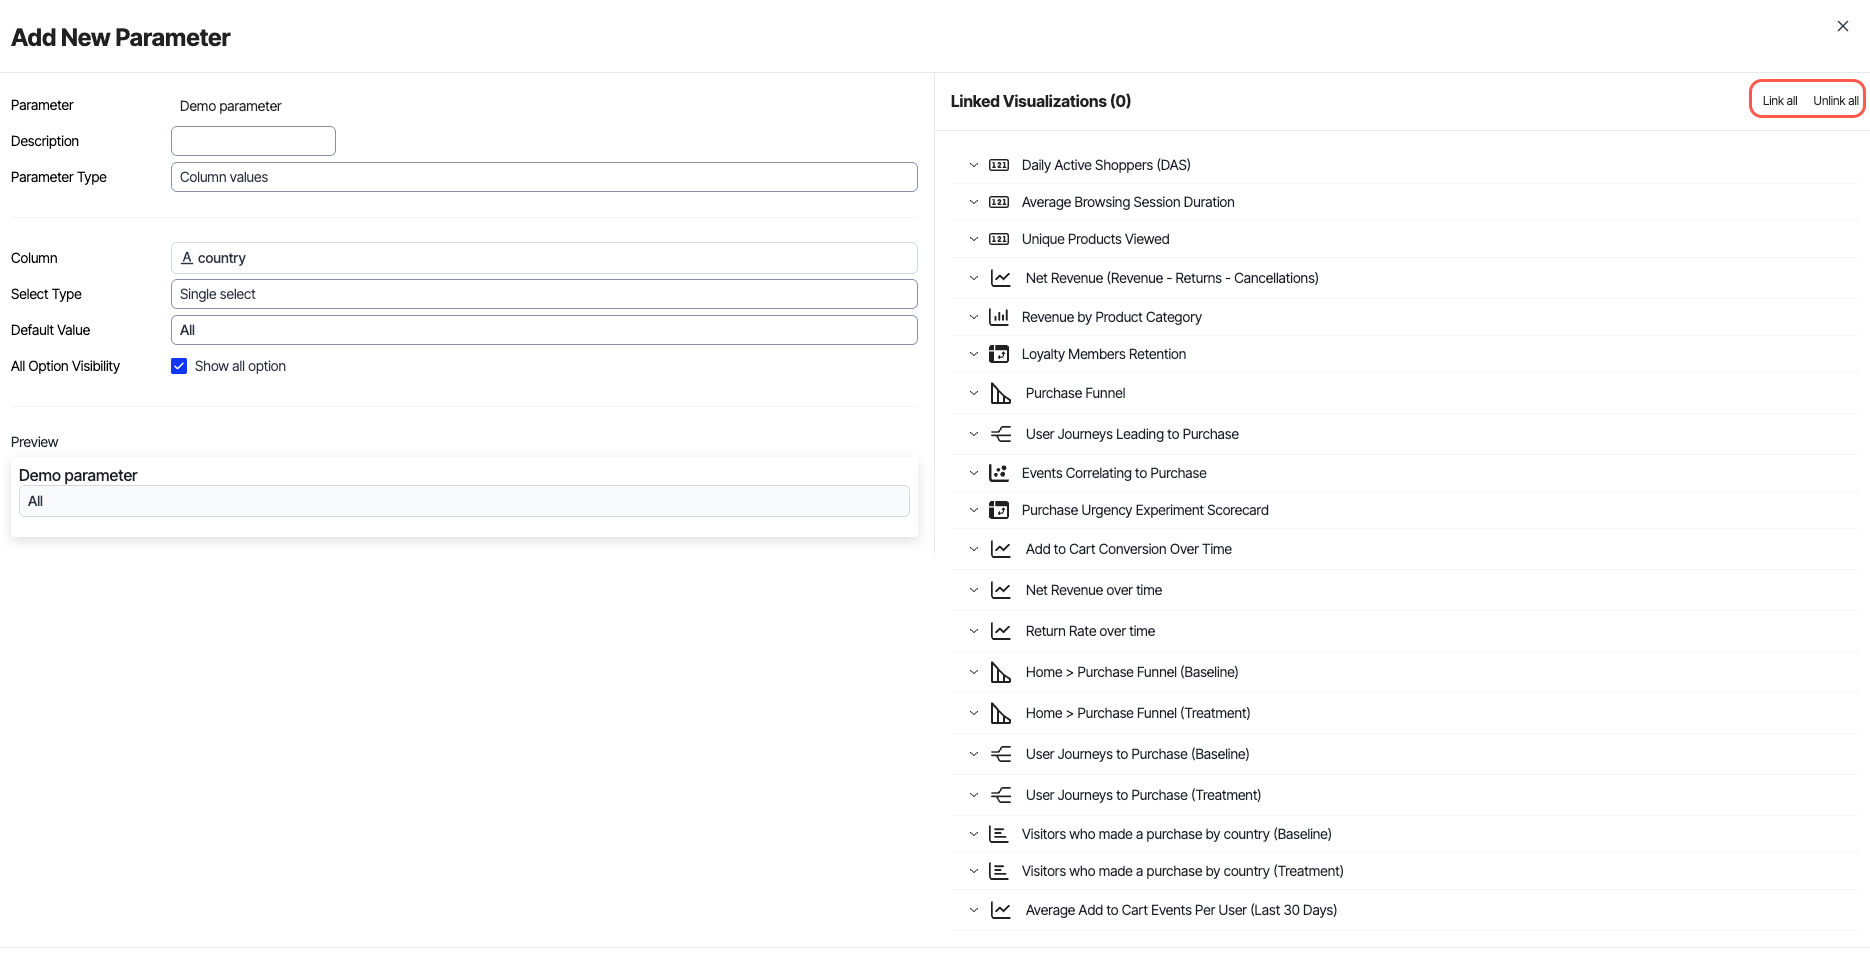This screenshot has height=959, width=1870.
Task: Click scatter icon for Events Correlating to Purchase
Action: click(x=998, y=473)
